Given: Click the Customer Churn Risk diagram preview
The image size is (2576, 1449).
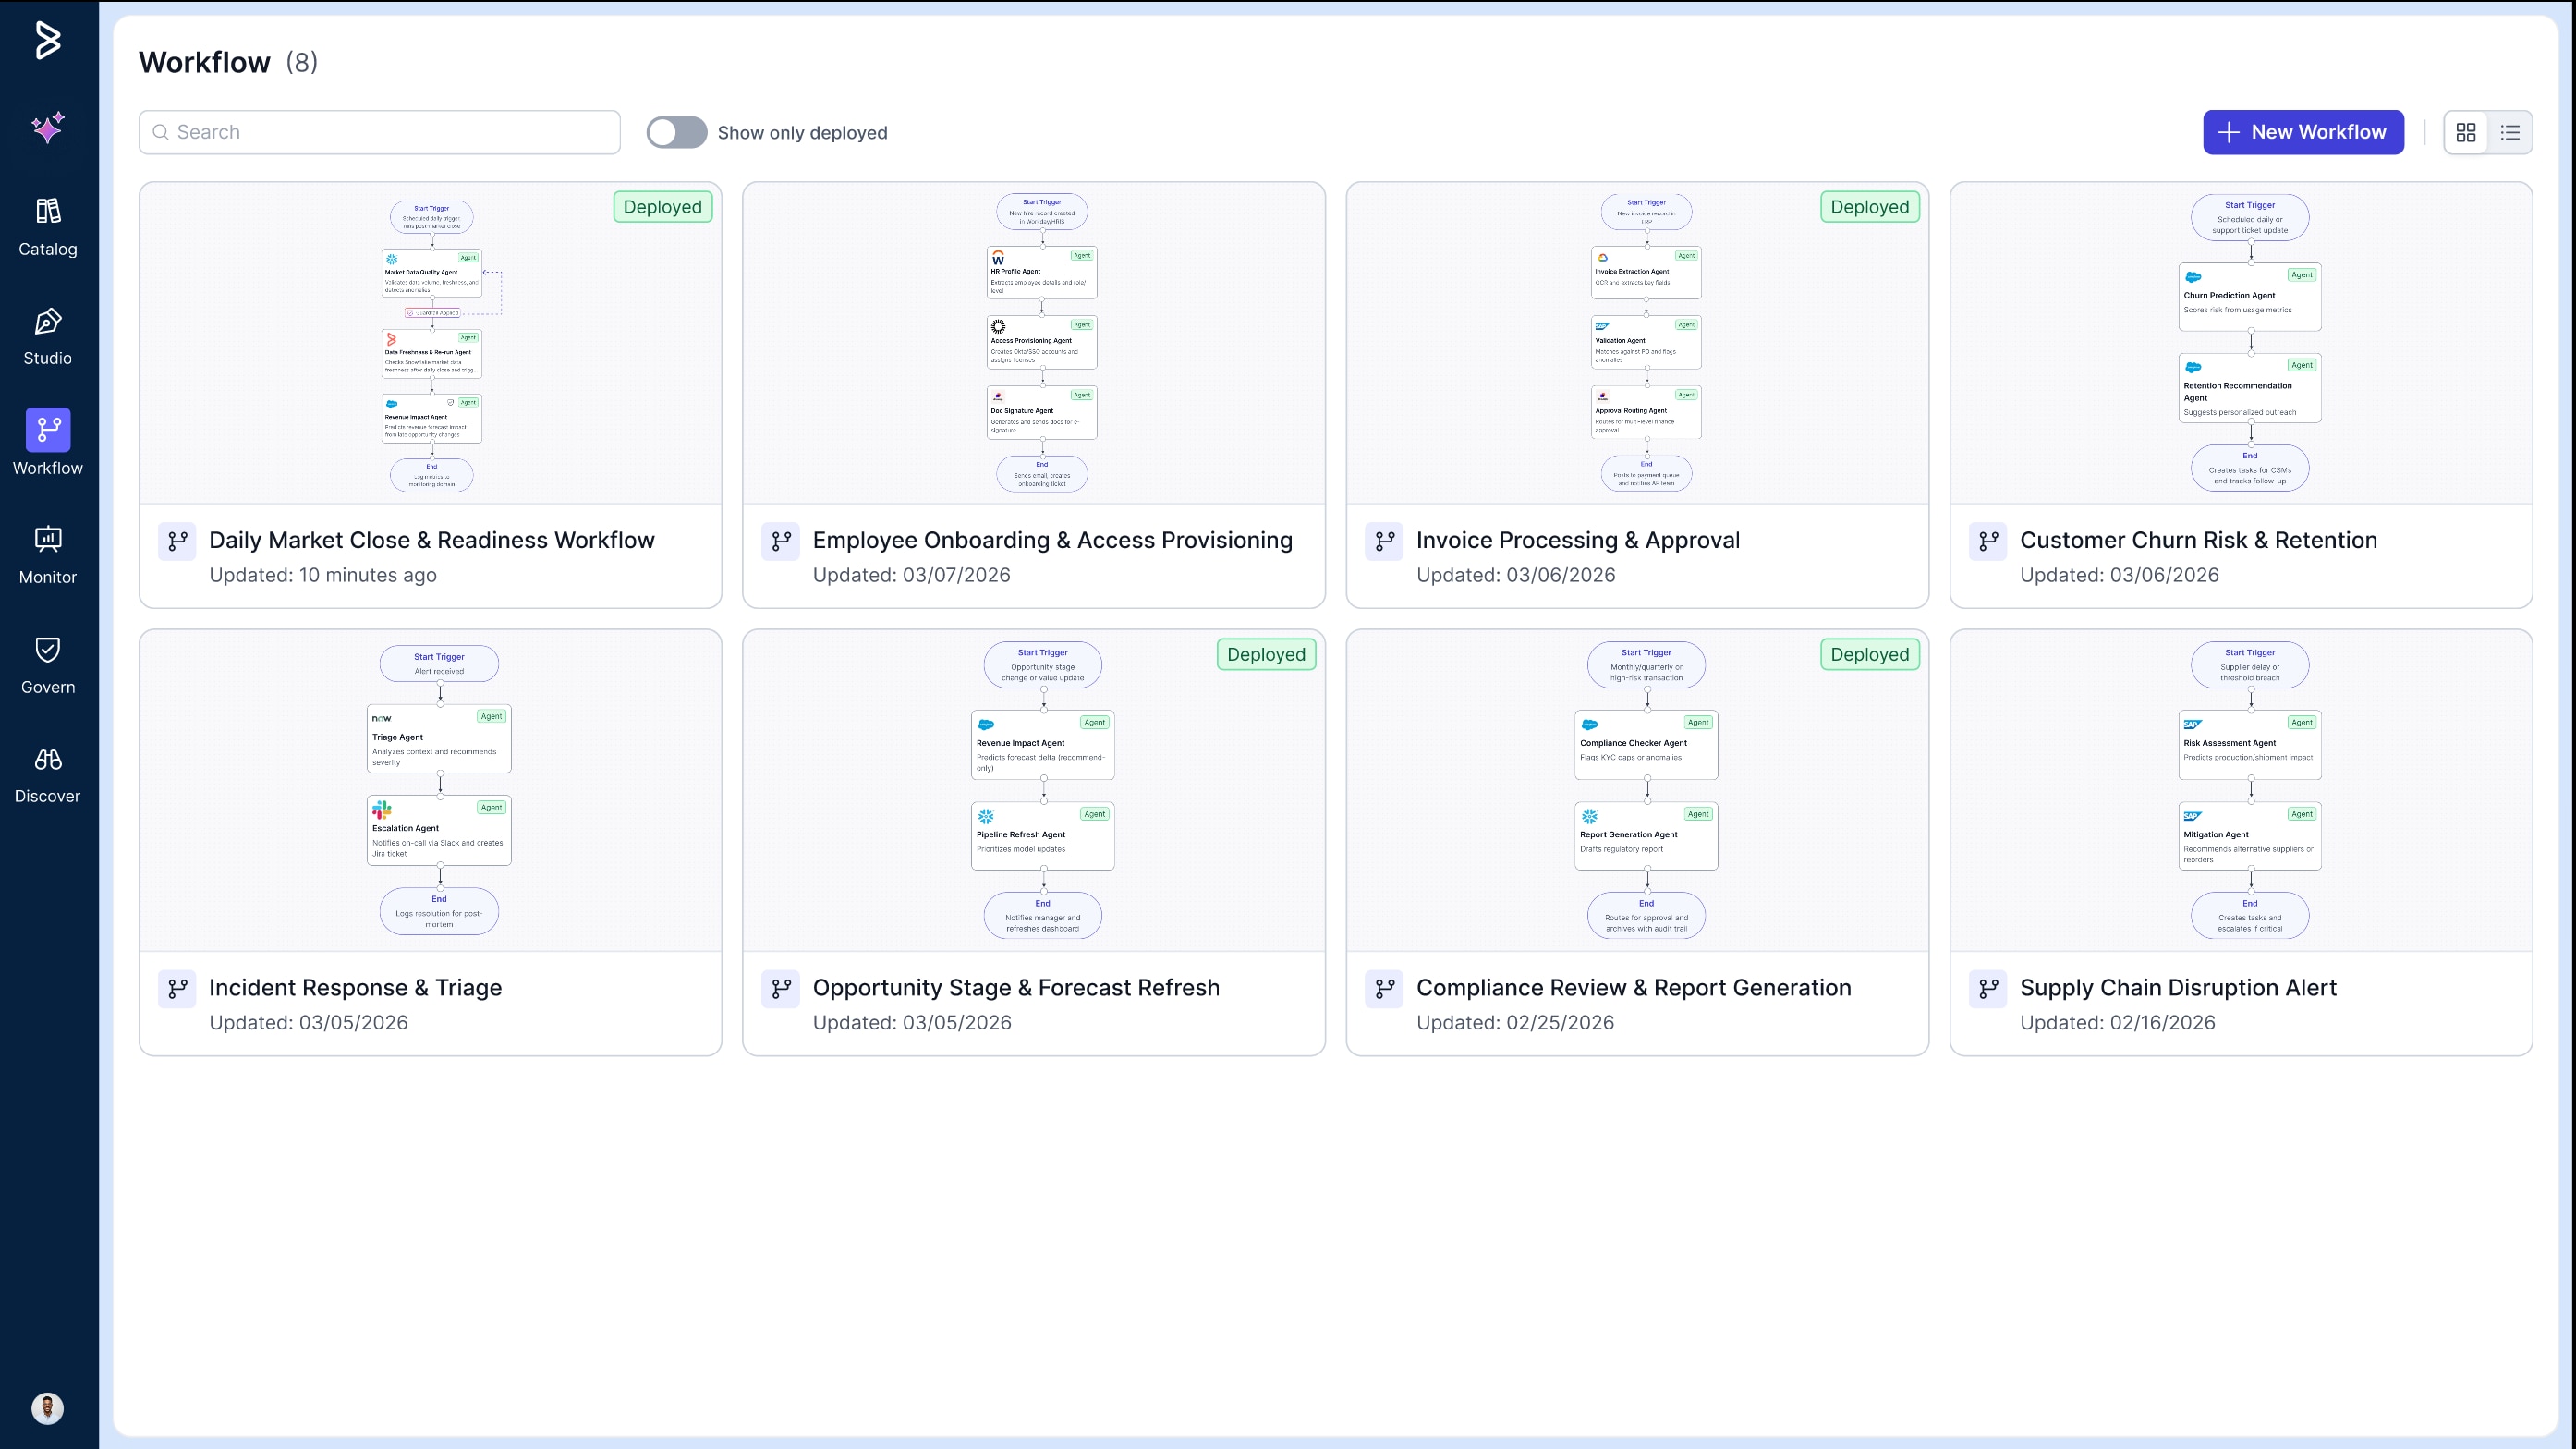Looking at the screenshot, I should (x=2240, y=342).
